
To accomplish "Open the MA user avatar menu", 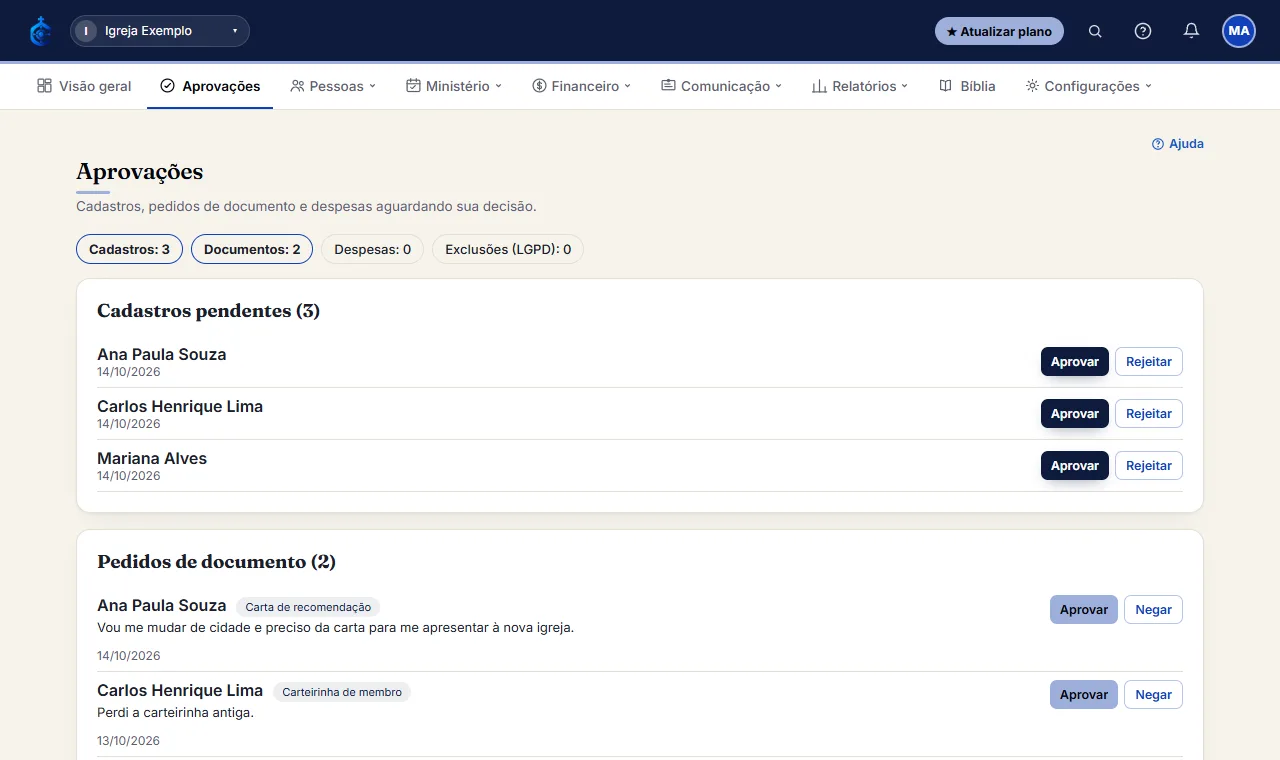I will [x=1239, y=31].
